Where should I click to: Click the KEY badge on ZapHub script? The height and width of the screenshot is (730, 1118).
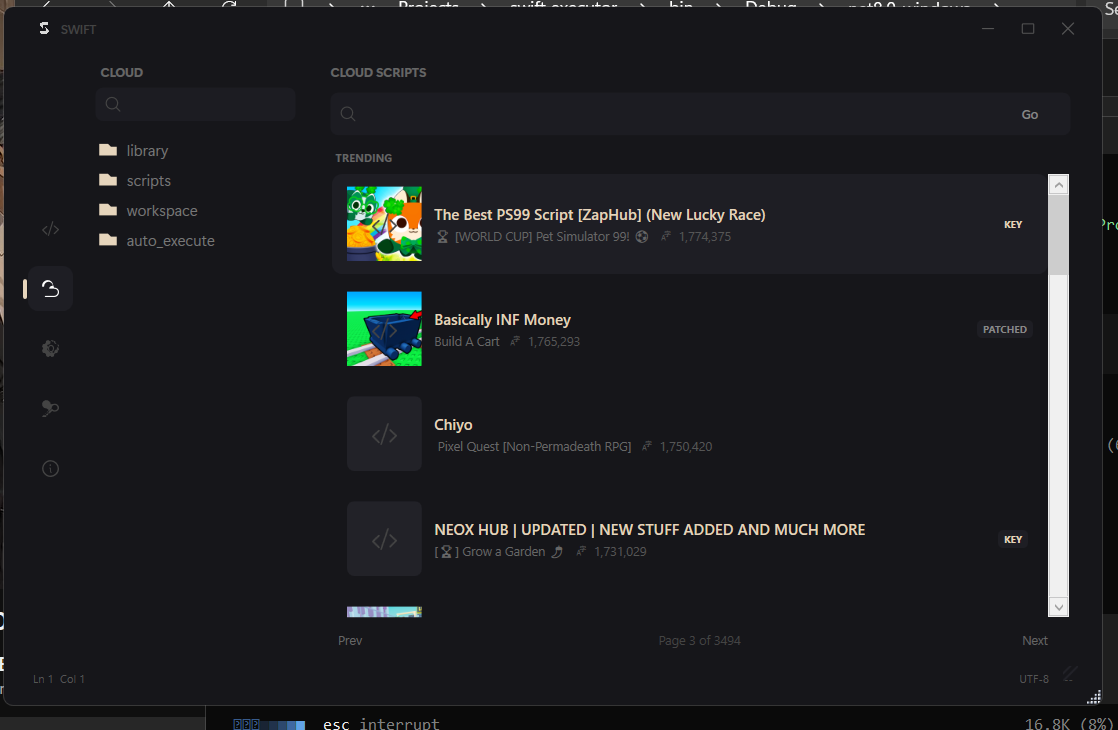tap(1013, 225)
